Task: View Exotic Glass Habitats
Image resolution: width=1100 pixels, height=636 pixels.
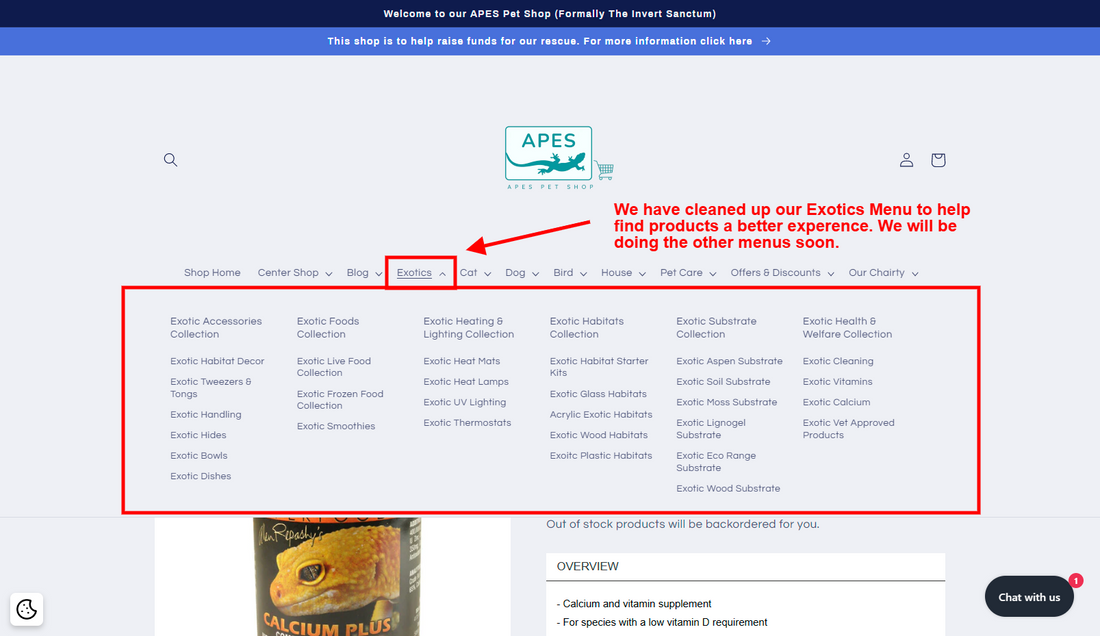Action: 598,394
